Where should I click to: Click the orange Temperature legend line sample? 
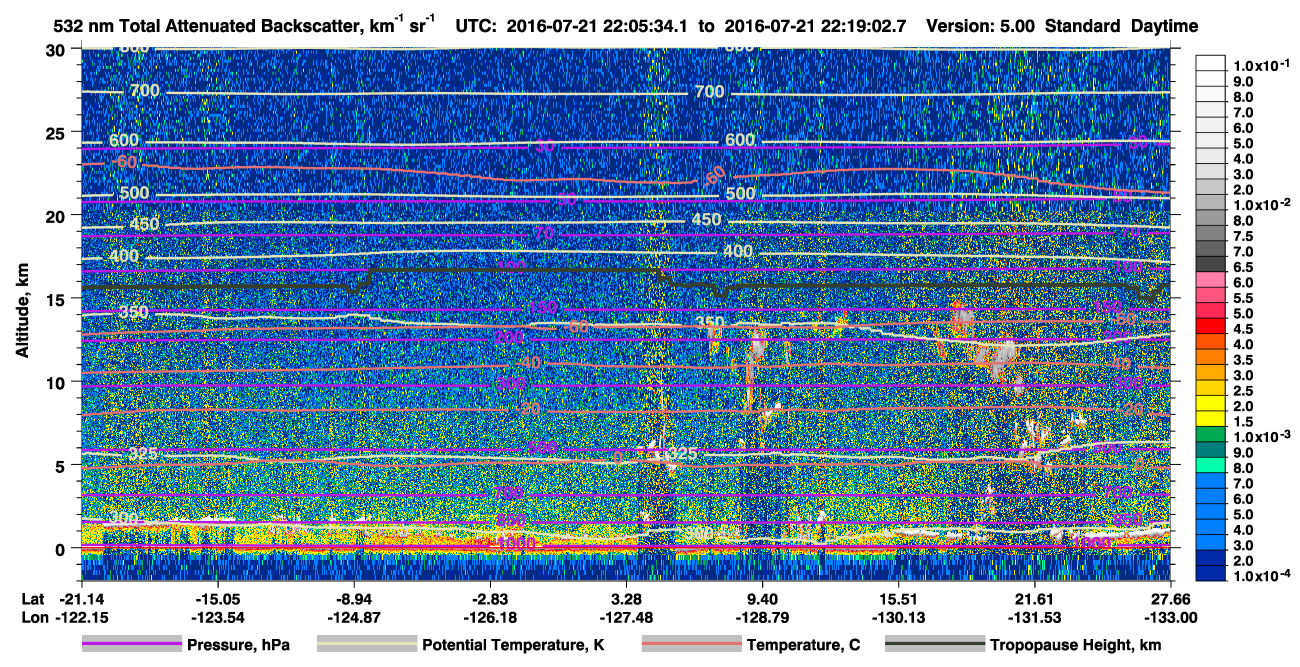(690, 645)
